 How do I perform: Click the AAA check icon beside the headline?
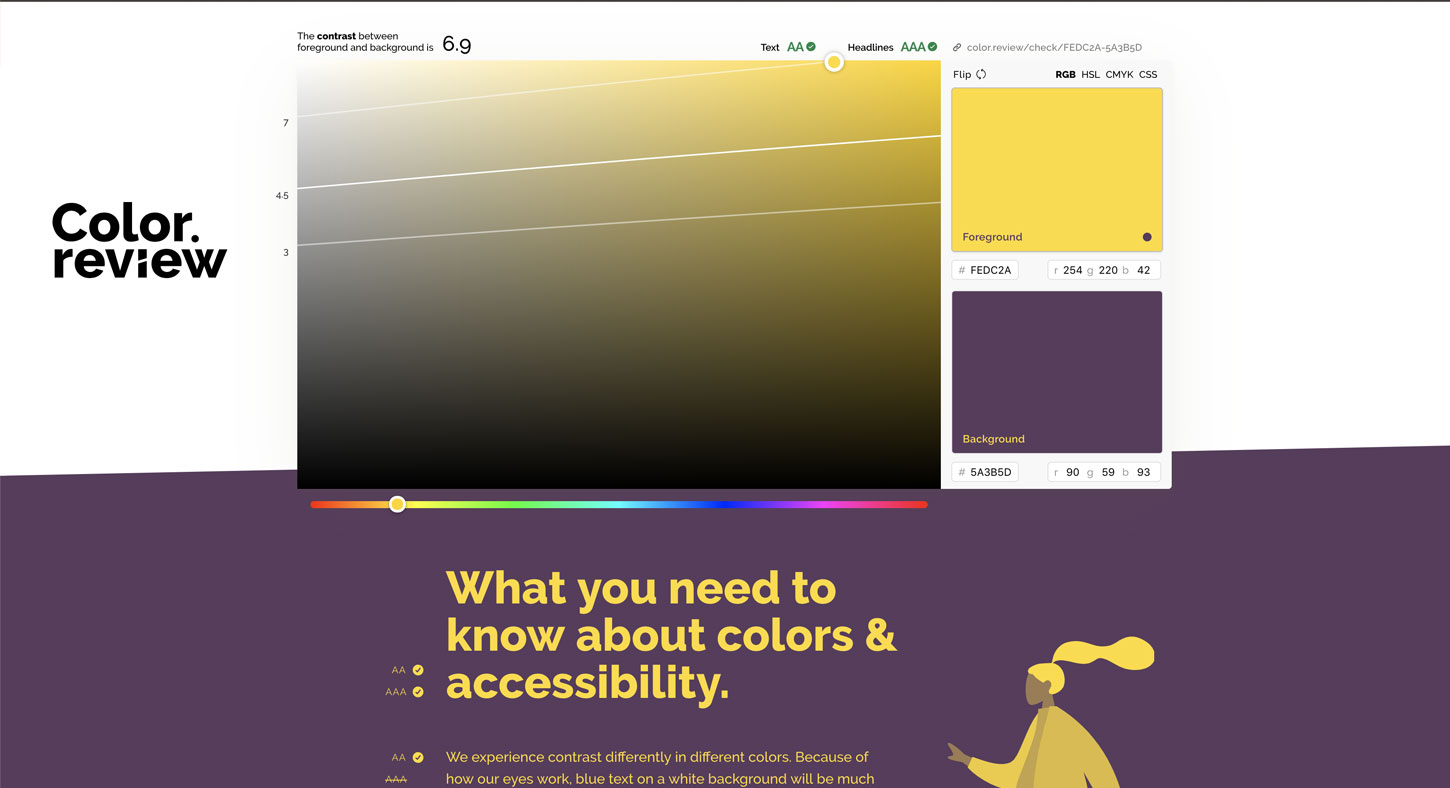point(418,692)
